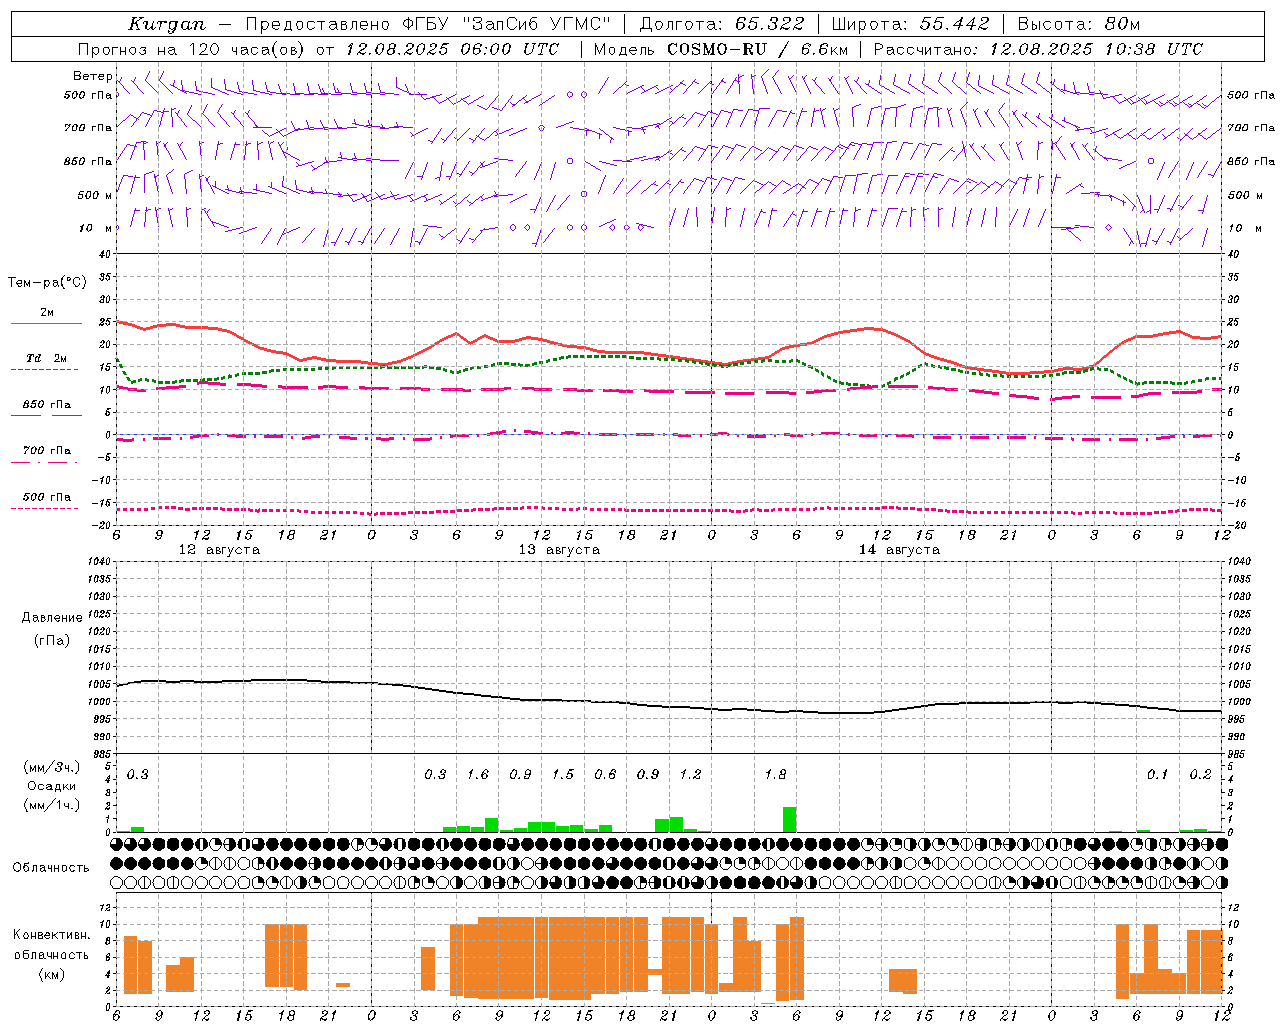Viewport: 1280px width, 1024px height.
Task: Click the Облачность cloud cover label
Action: click(x=51, y=868)
